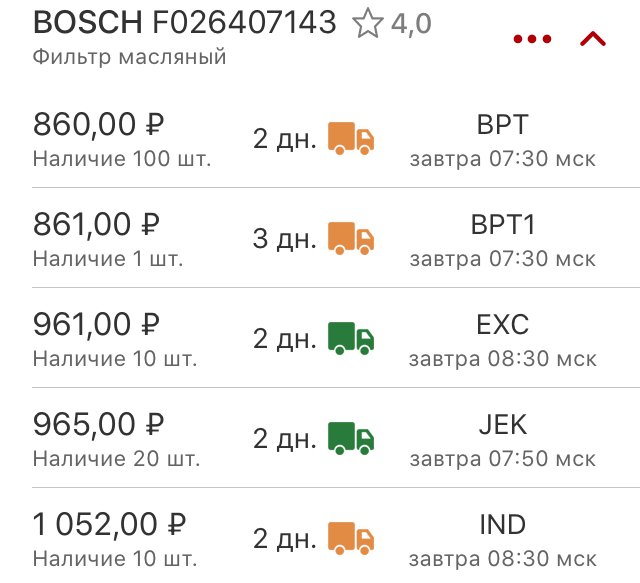Select the 1 052,00 ₽ price offer

click(x=109, y=524)
